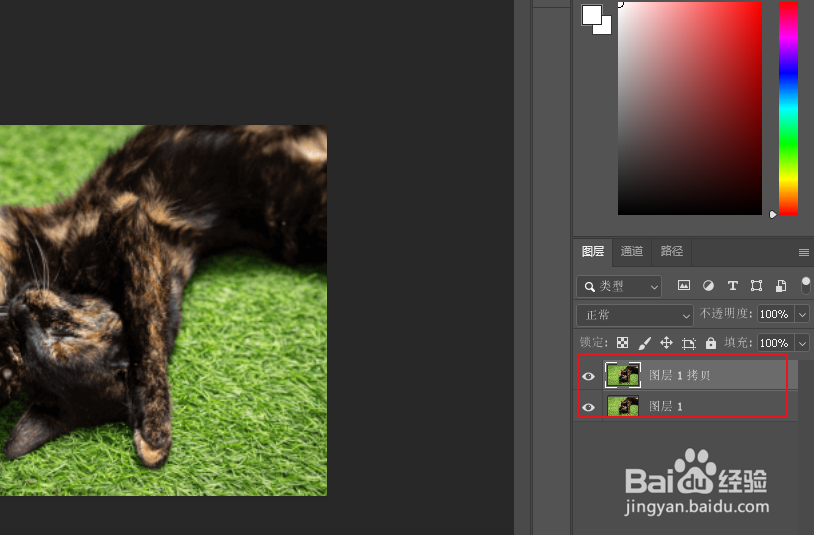Select the 图层 1 layer thumbnail
This screenshot has width=814, height=535.
pos(623,406)
